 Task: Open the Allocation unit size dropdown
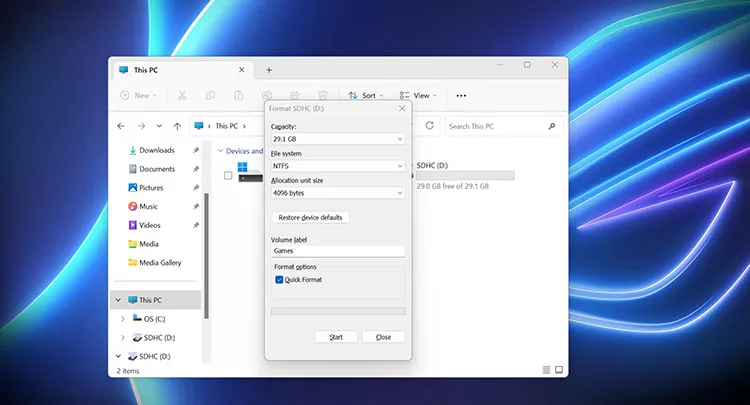click(x=338, y=192)
